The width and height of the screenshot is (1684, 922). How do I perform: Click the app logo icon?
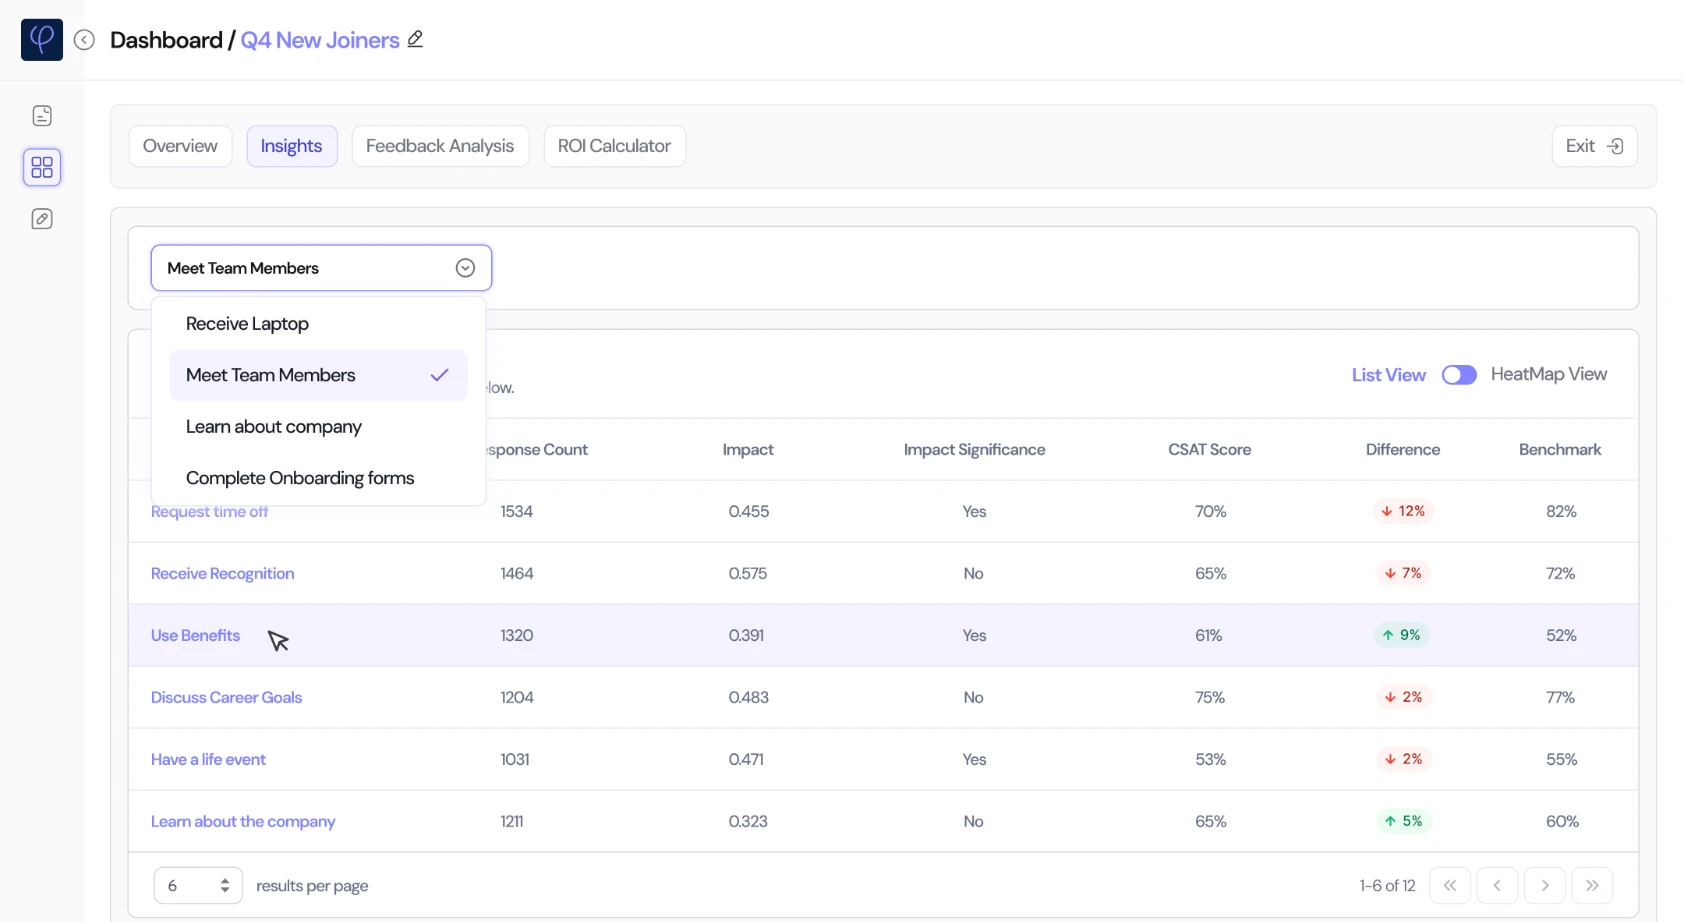(x=42, y=40)
